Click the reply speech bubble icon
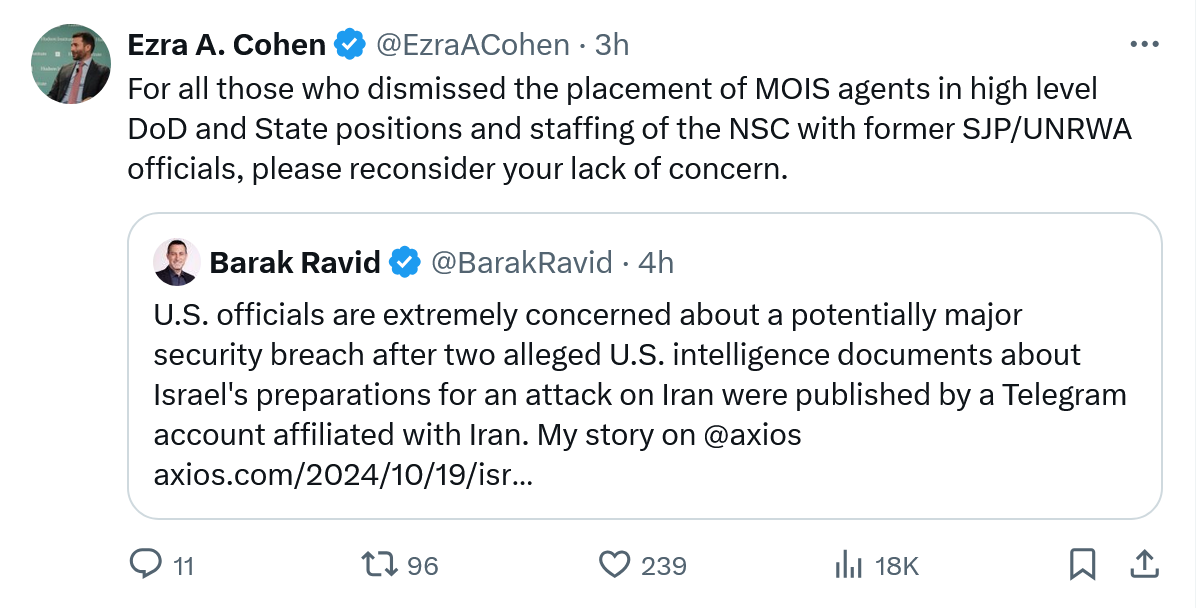Viewport: 1196px width, 608px height. point(146,565)
